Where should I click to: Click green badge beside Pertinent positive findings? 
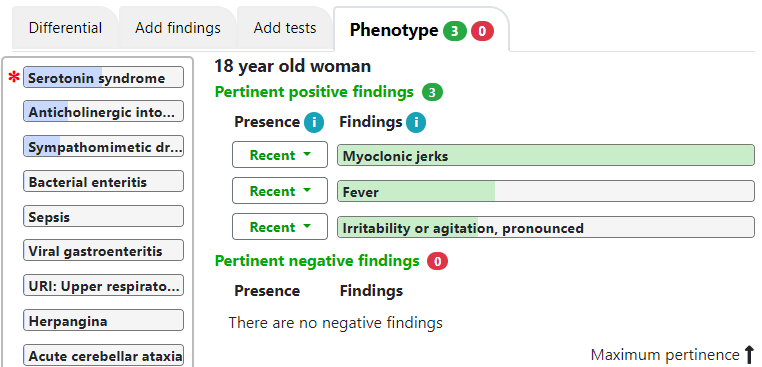(x=432, y=92)
